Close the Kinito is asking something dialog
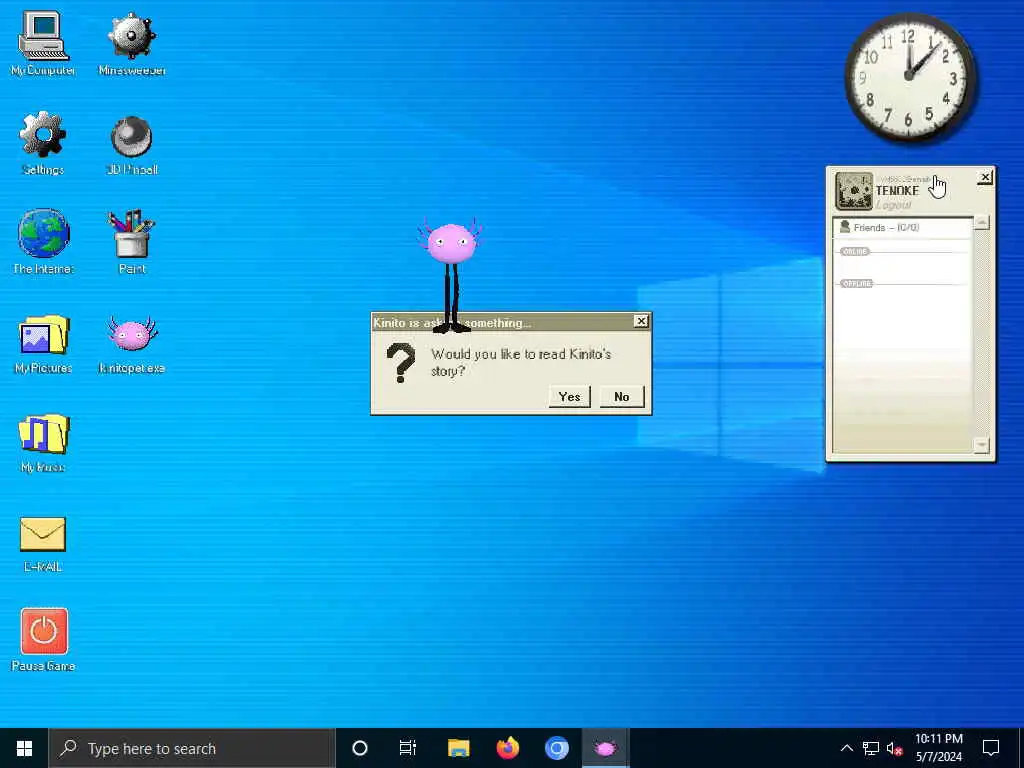This screenshot has height=768, width=1024. pos(641,321)
